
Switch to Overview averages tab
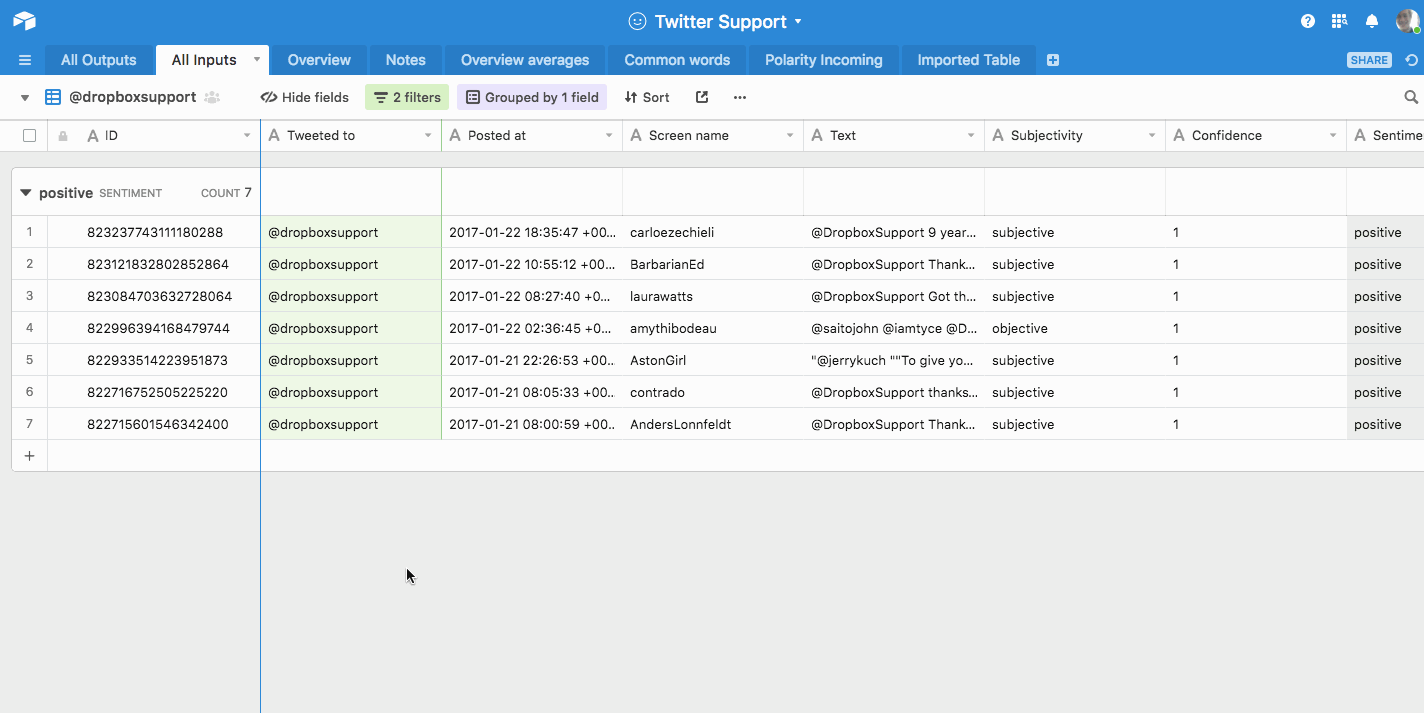coord(525,60)
